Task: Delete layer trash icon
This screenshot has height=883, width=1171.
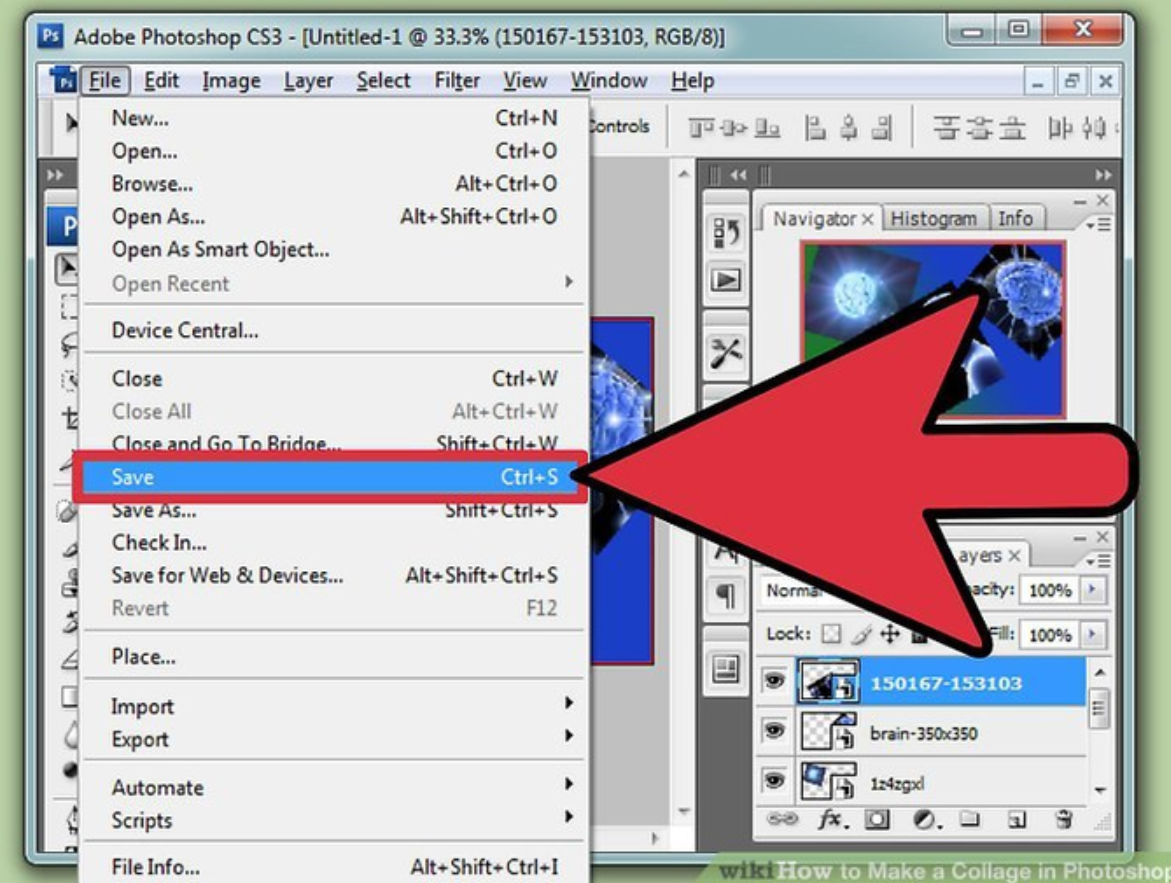Action: (x=1064, y=819)
